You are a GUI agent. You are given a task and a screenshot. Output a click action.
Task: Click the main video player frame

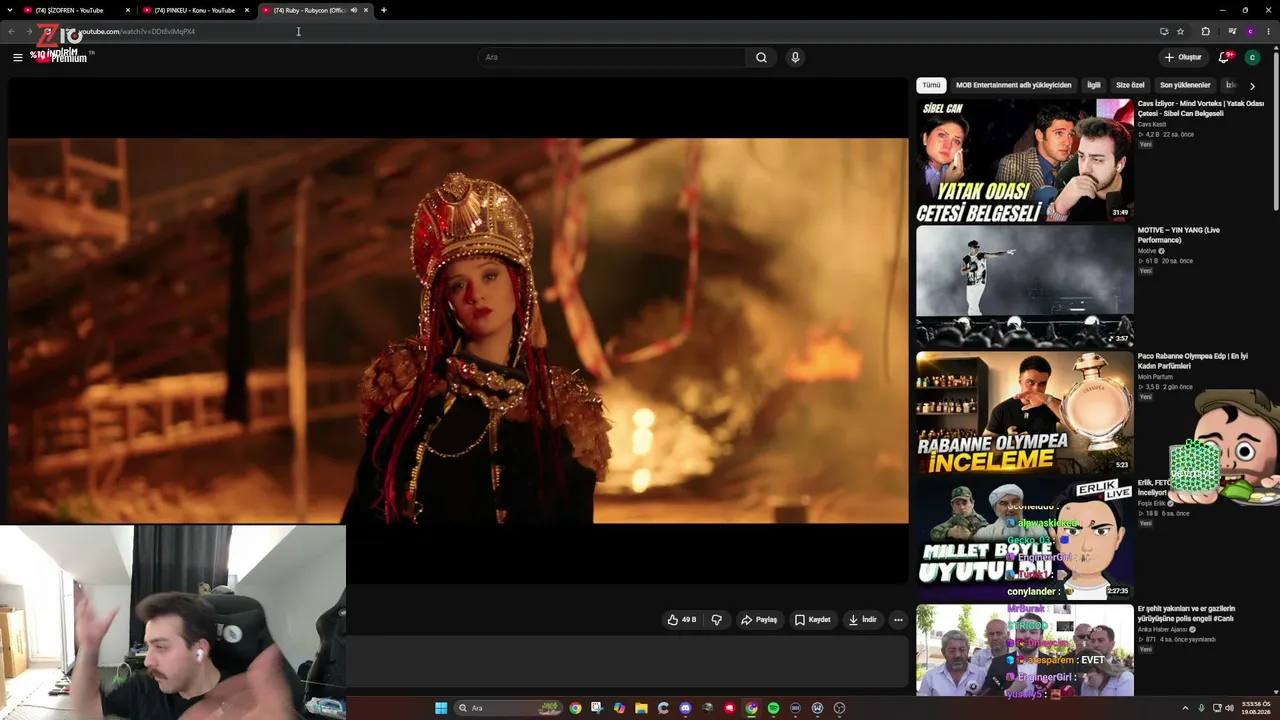tap(458, 330)
